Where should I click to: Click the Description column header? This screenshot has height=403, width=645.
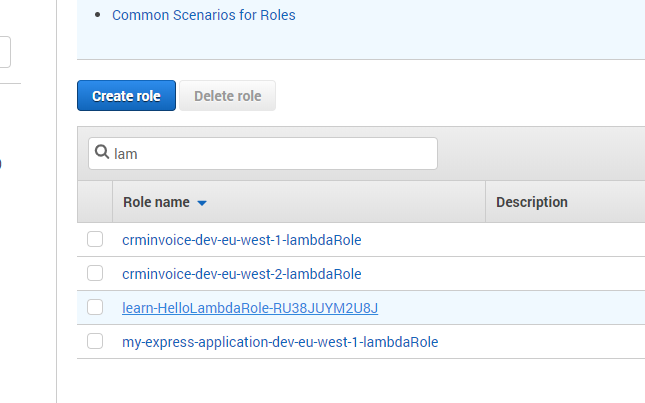(x=532, y=202)
